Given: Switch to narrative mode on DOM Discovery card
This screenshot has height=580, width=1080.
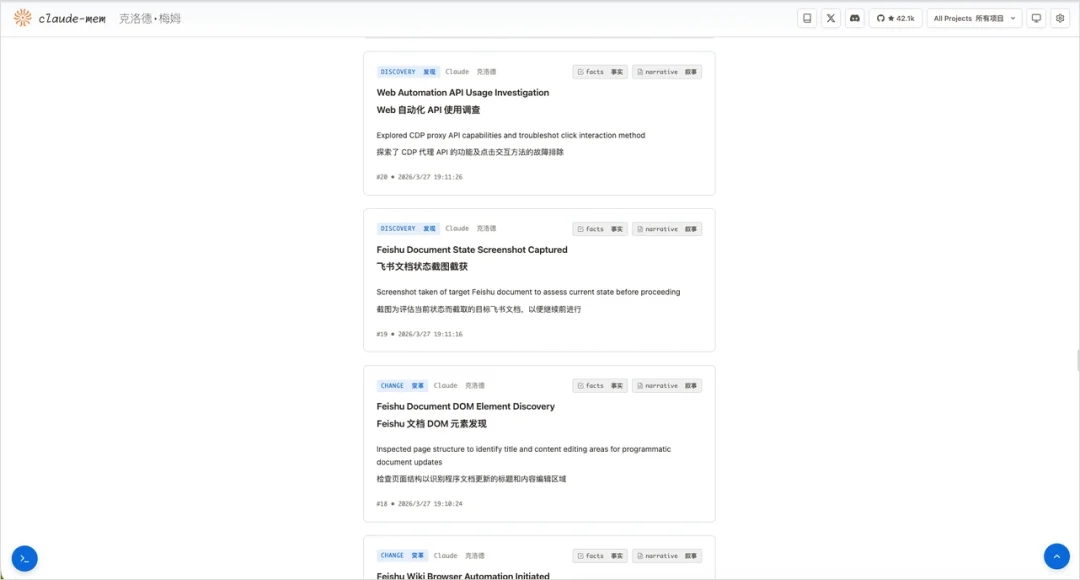Looking at the screenshot, I should [x=666, y=385].
